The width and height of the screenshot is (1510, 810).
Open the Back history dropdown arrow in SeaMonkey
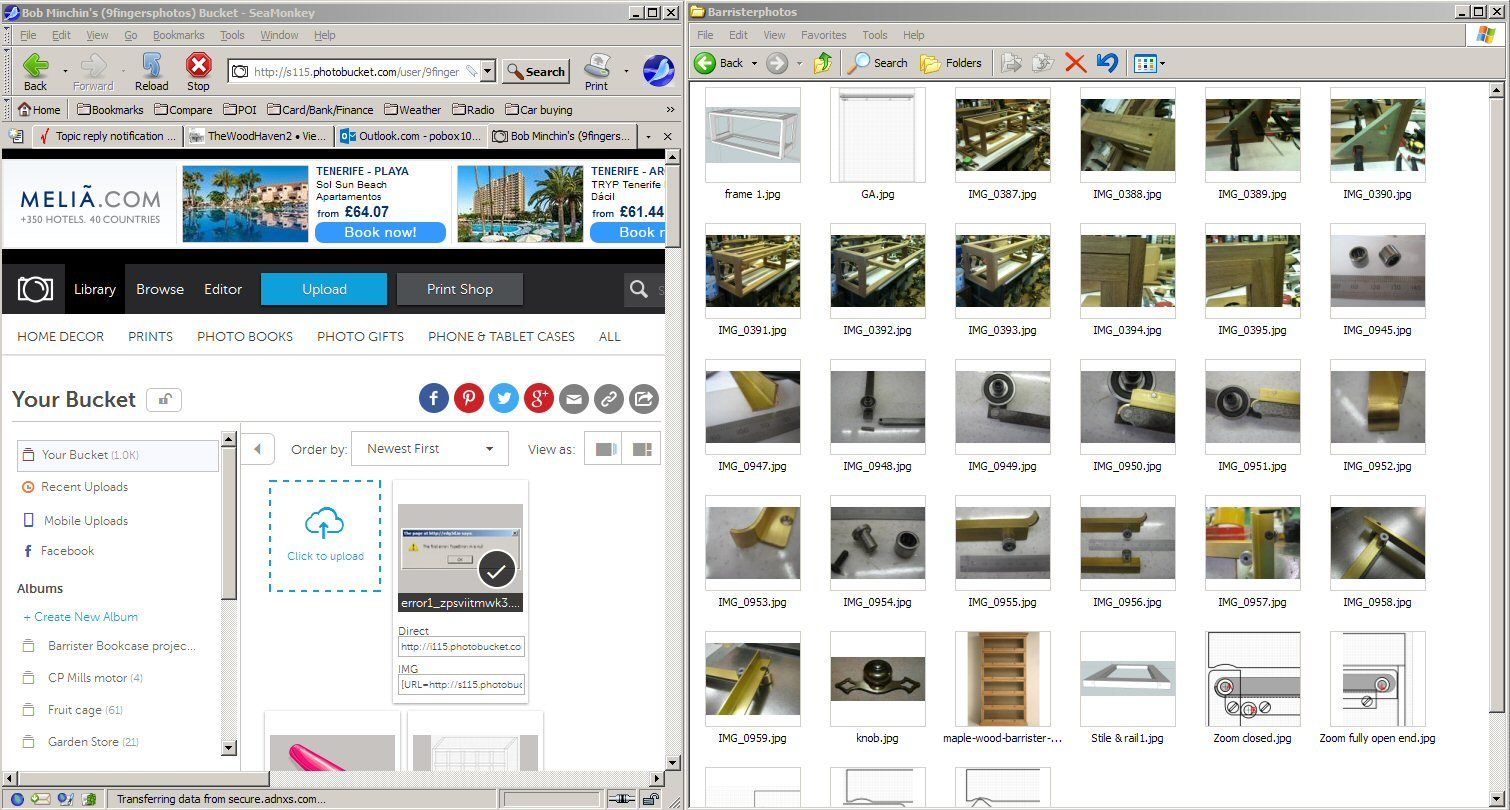[x=65, y=71]
